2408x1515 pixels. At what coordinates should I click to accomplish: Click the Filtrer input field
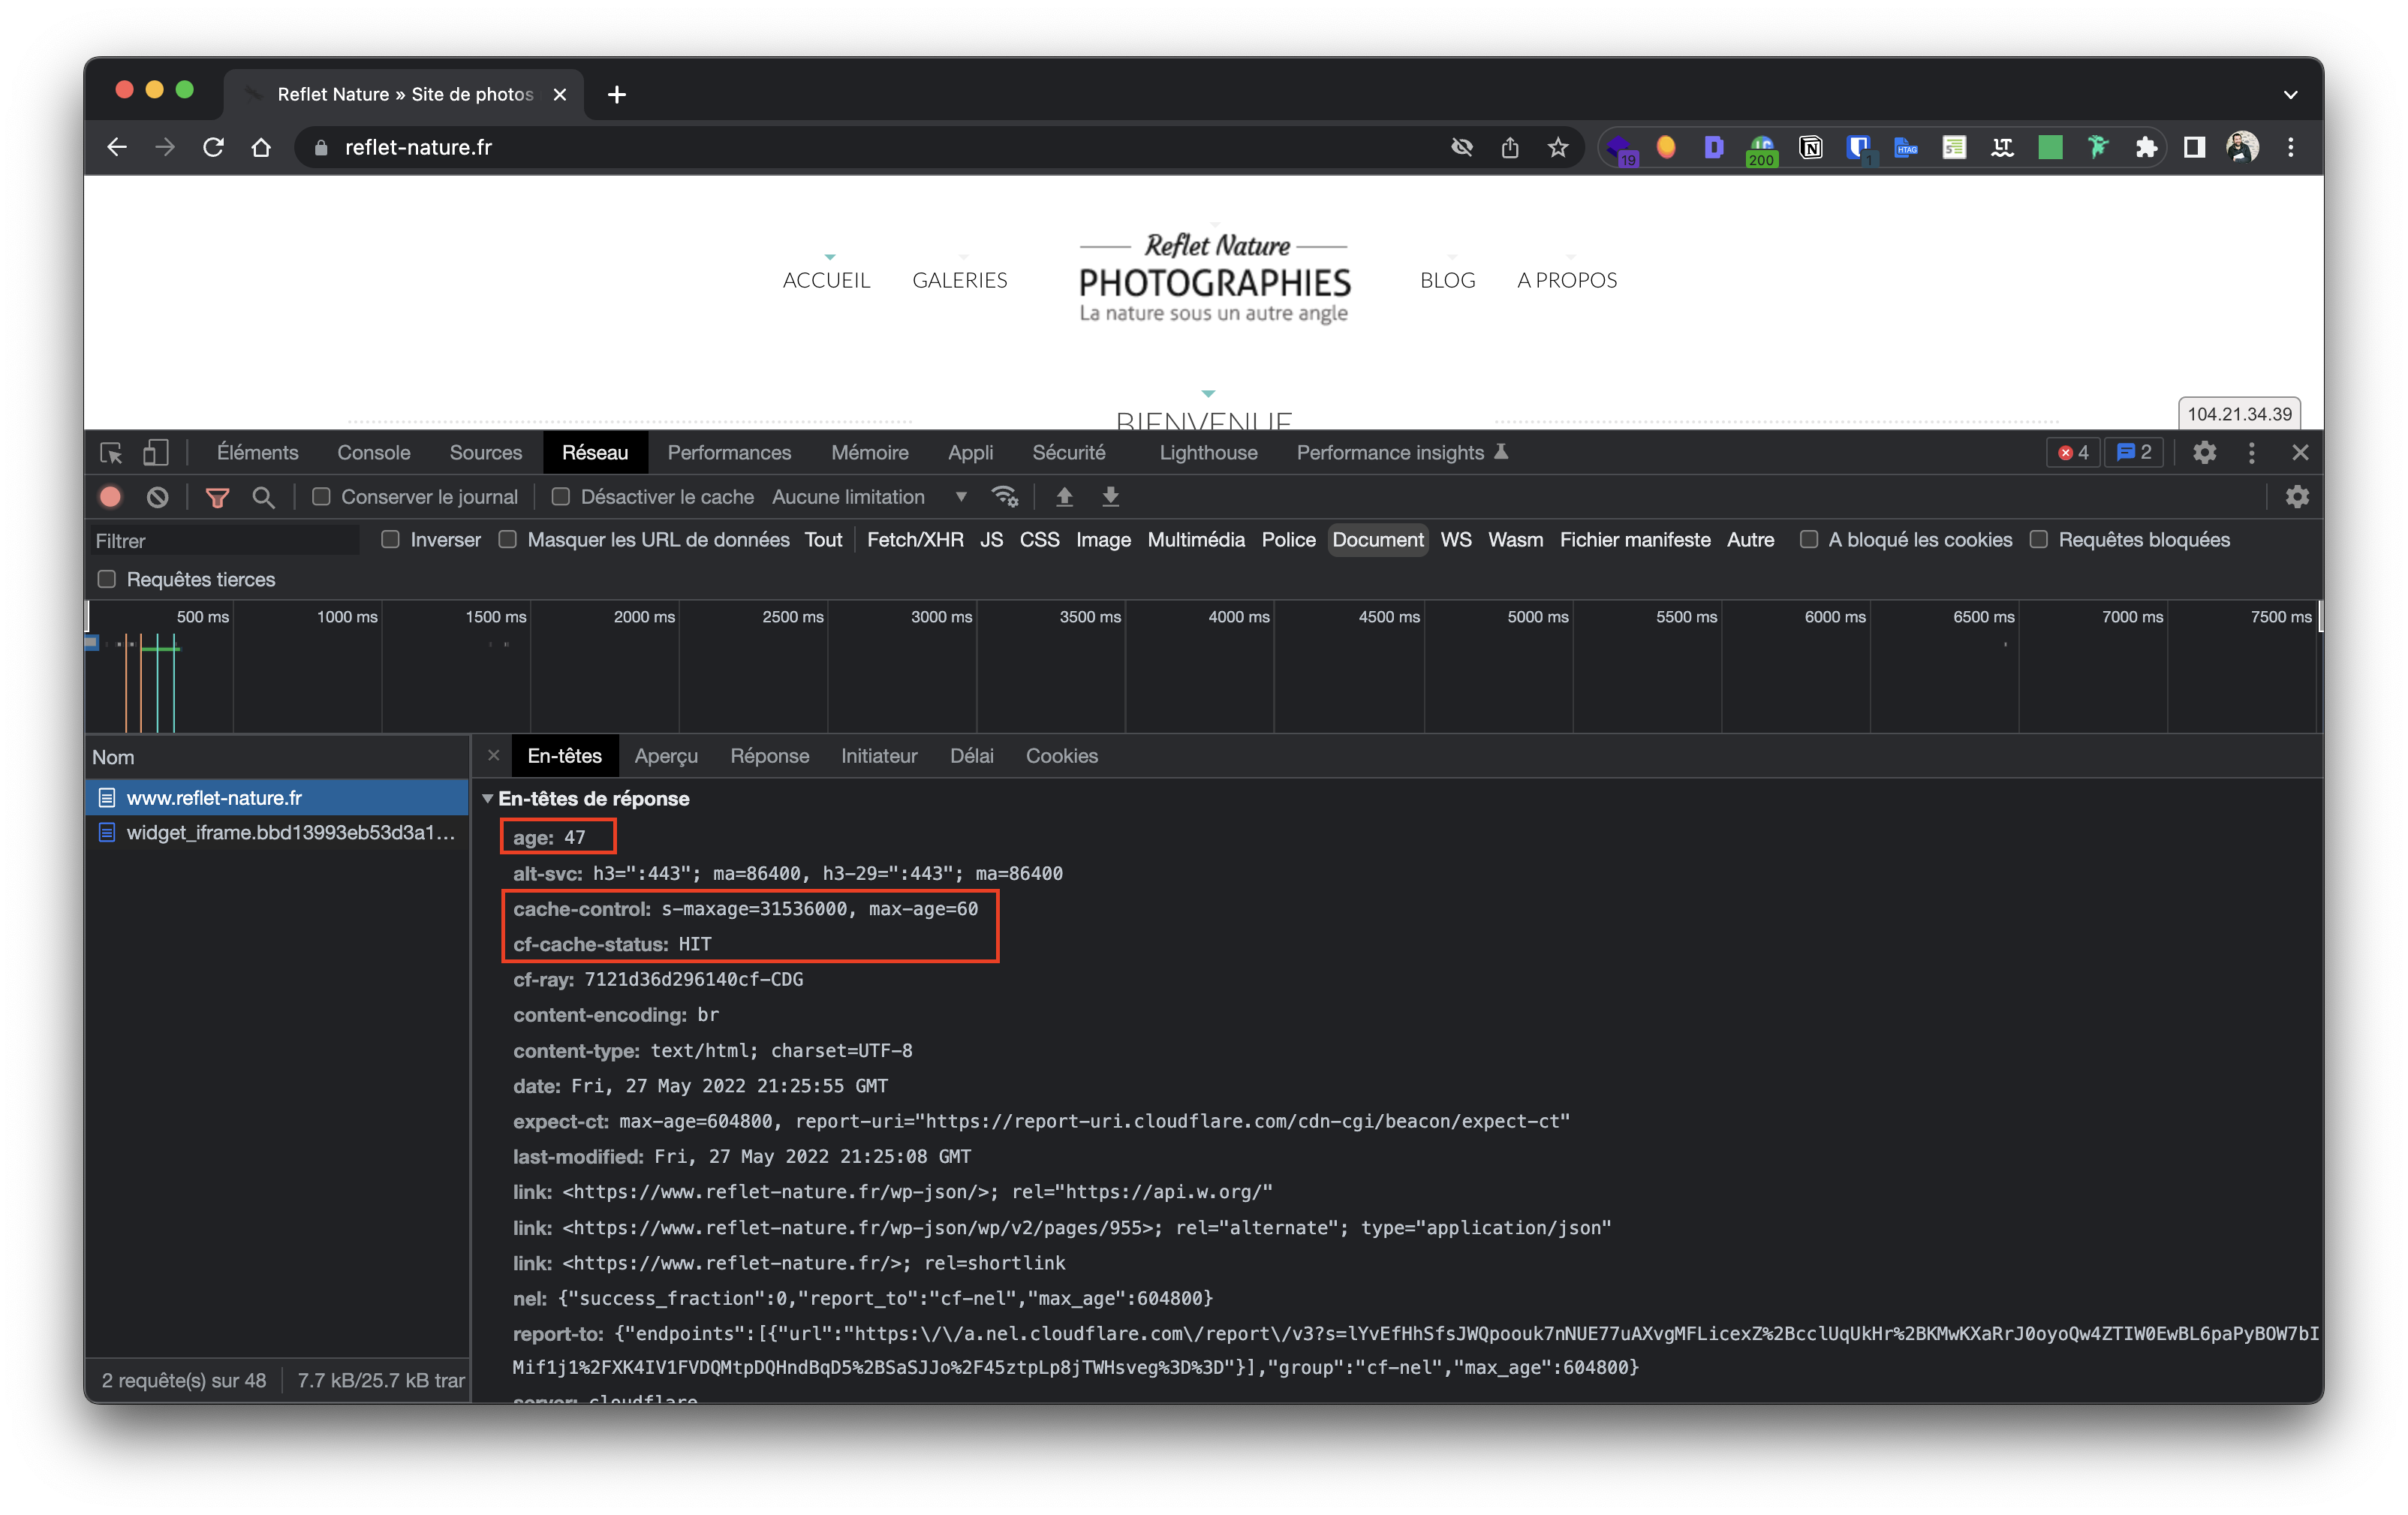click(225, 541)
